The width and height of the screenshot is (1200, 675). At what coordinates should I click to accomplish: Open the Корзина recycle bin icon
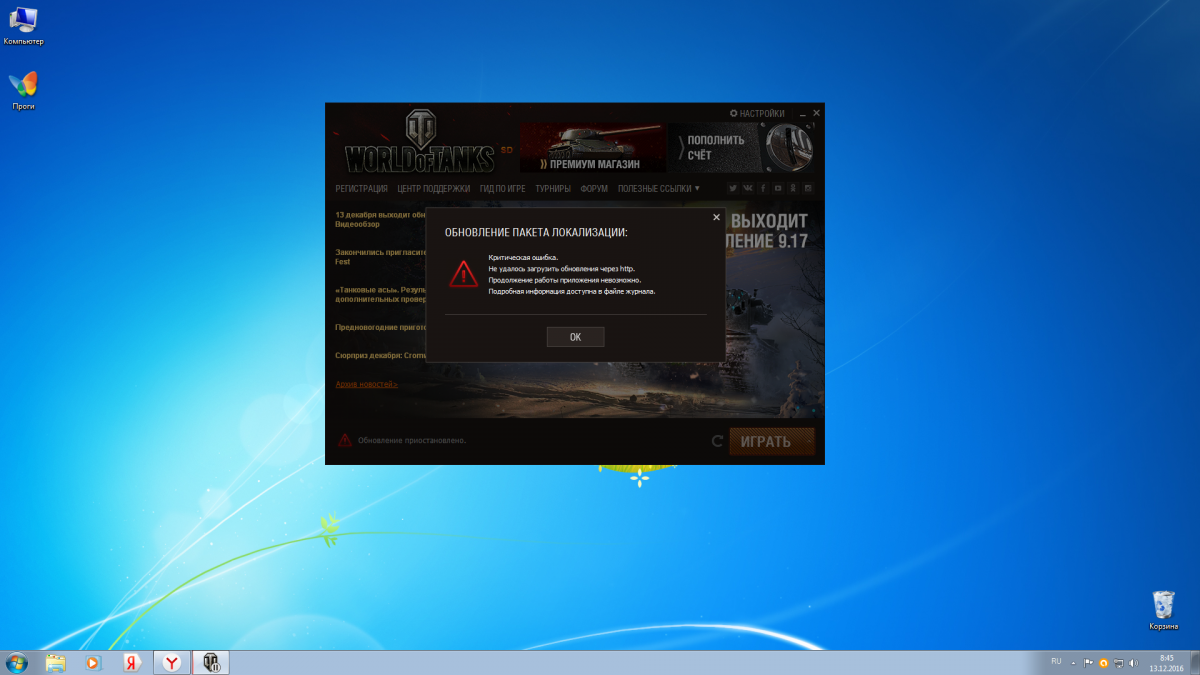[x=1163, y=610]
